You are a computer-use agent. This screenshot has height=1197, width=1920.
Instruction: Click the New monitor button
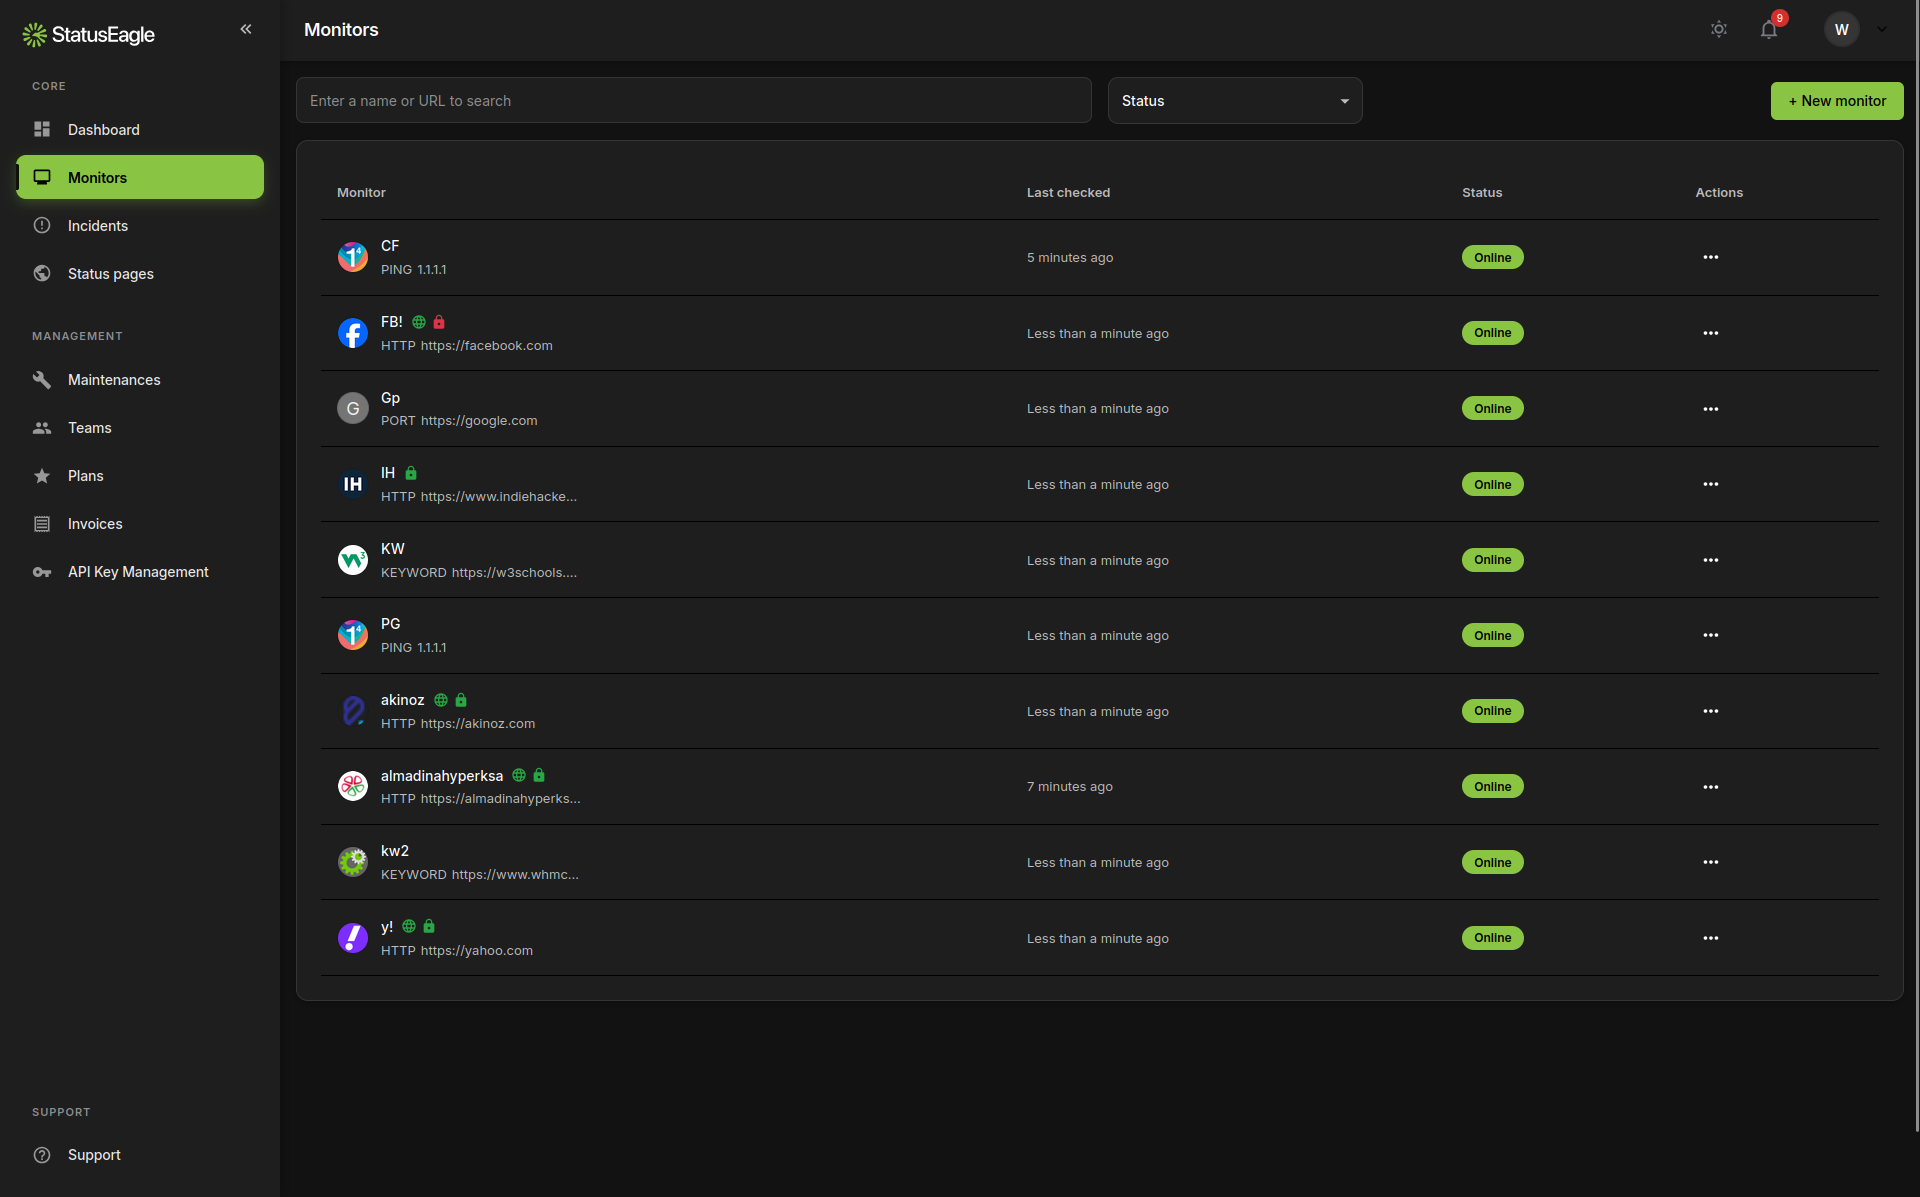coord(1837,100)
